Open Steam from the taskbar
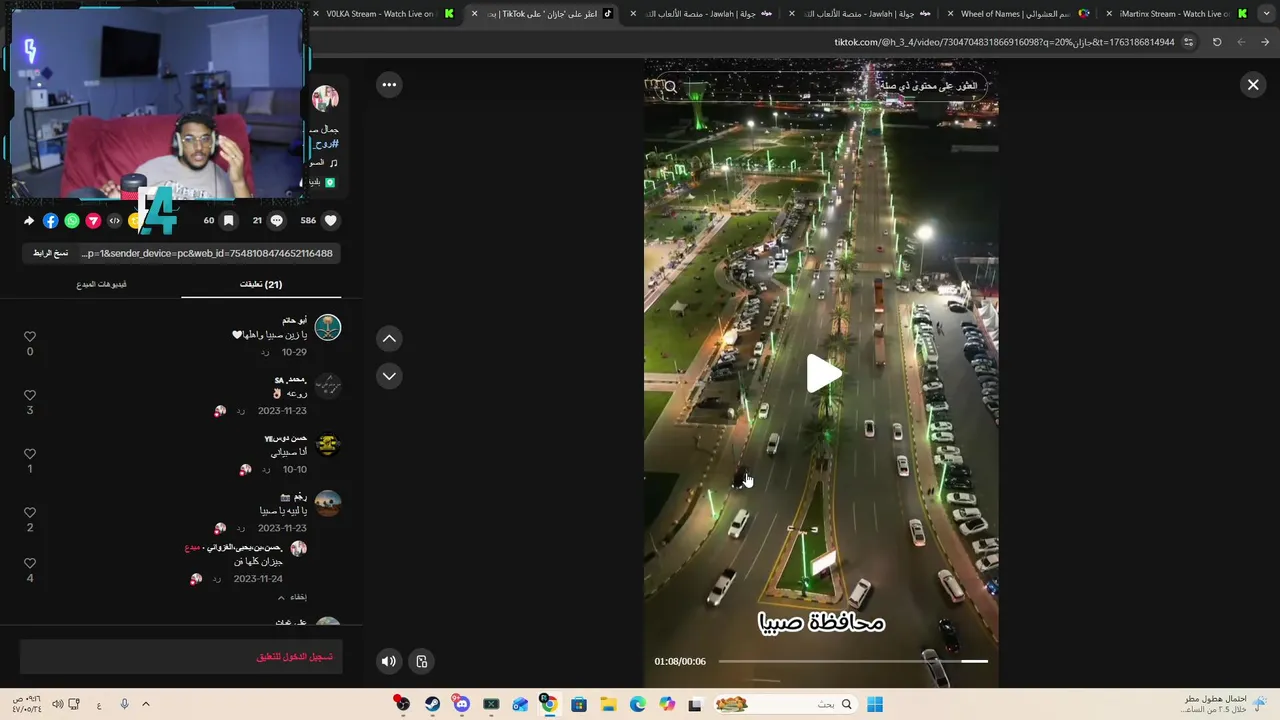The height and width of the screenshot is (720, 1280). pyautogui.click(x=432, y=704)
